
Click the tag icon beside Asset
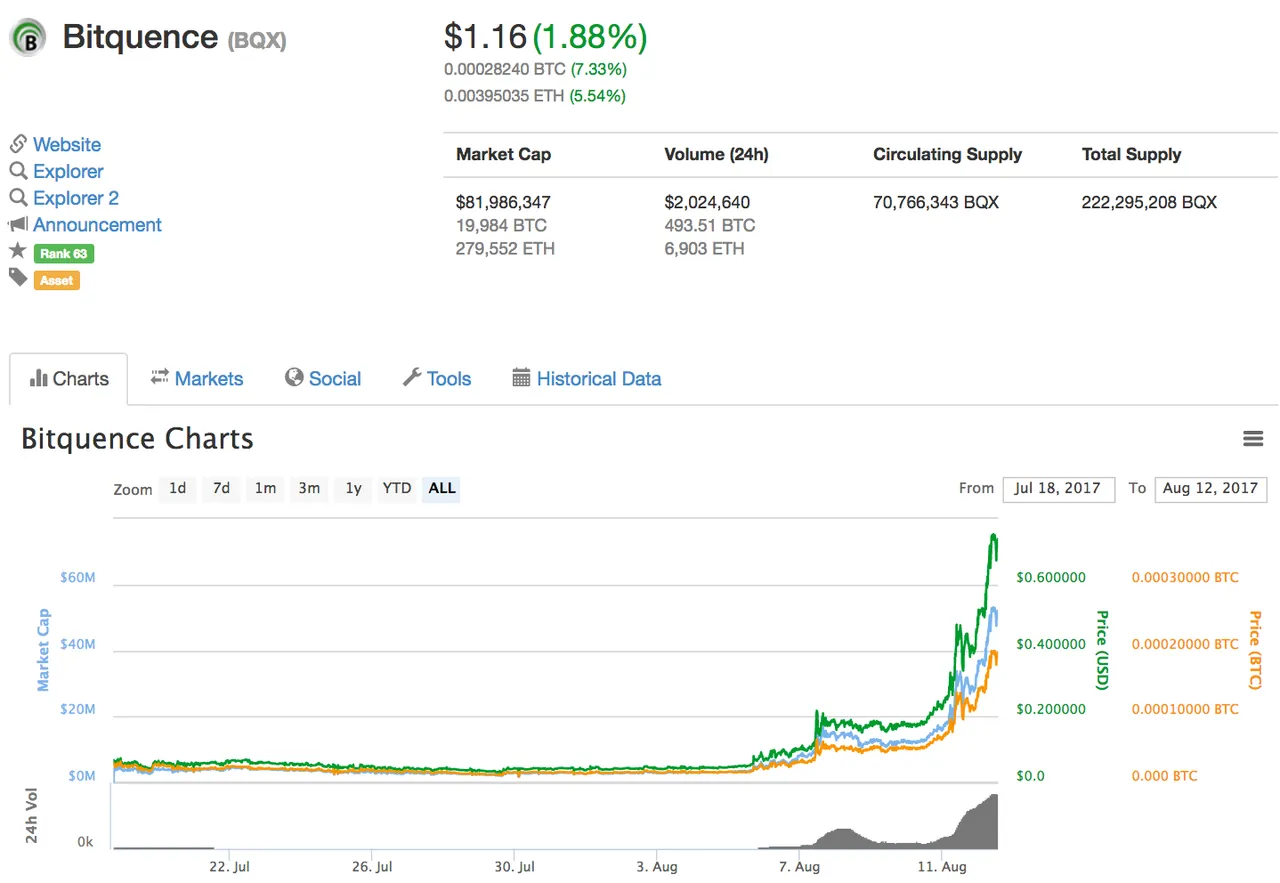coord(18,277)
